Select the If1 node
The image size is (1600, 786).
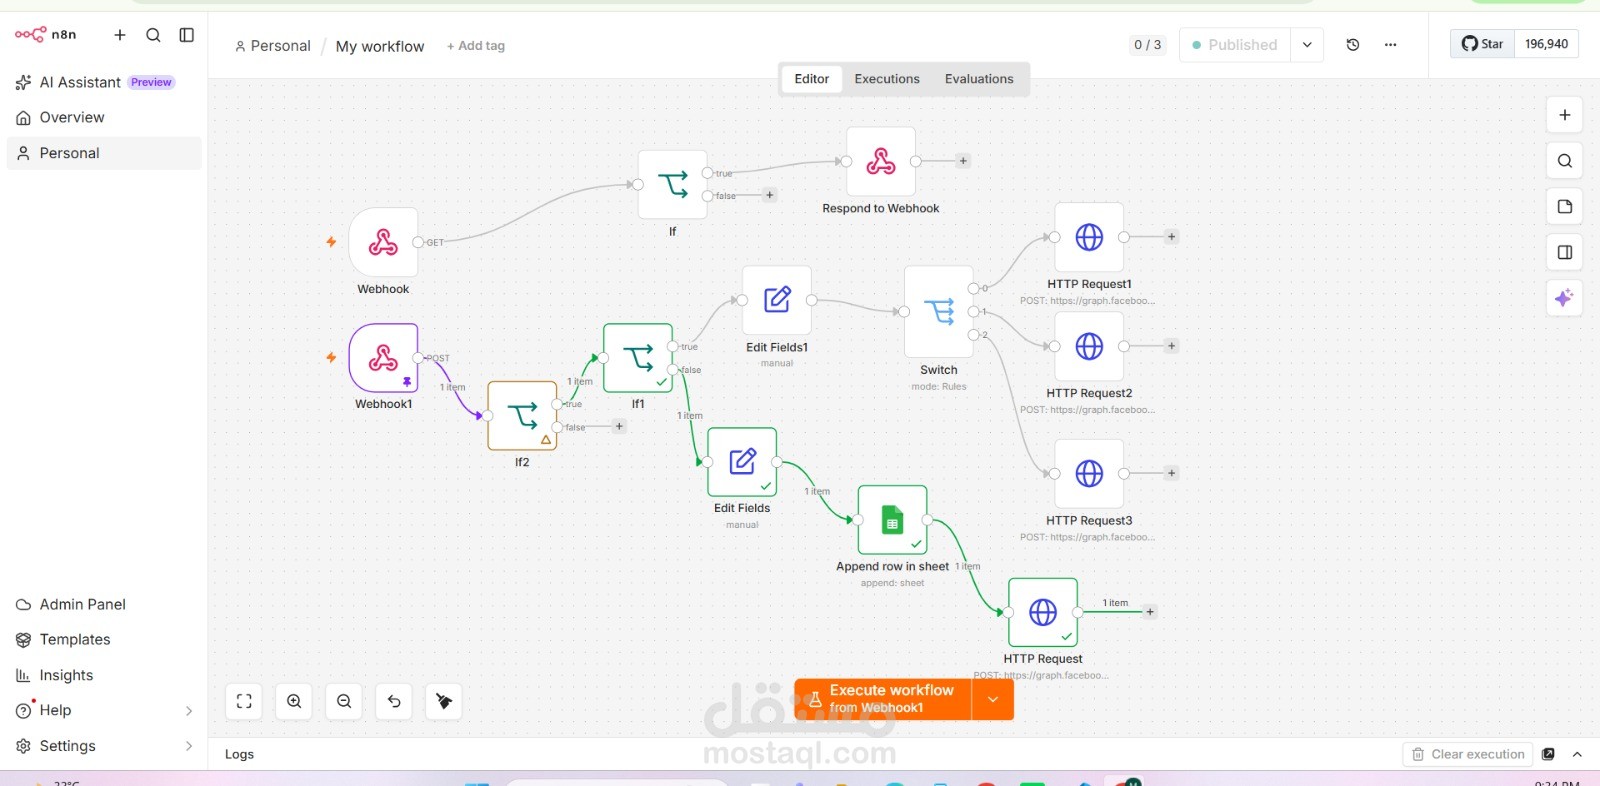coord(638,357)
